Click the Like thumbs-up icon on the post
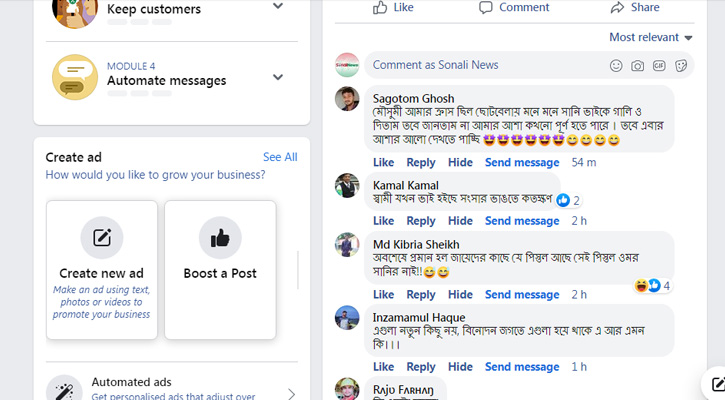 (x=380, y=7)
